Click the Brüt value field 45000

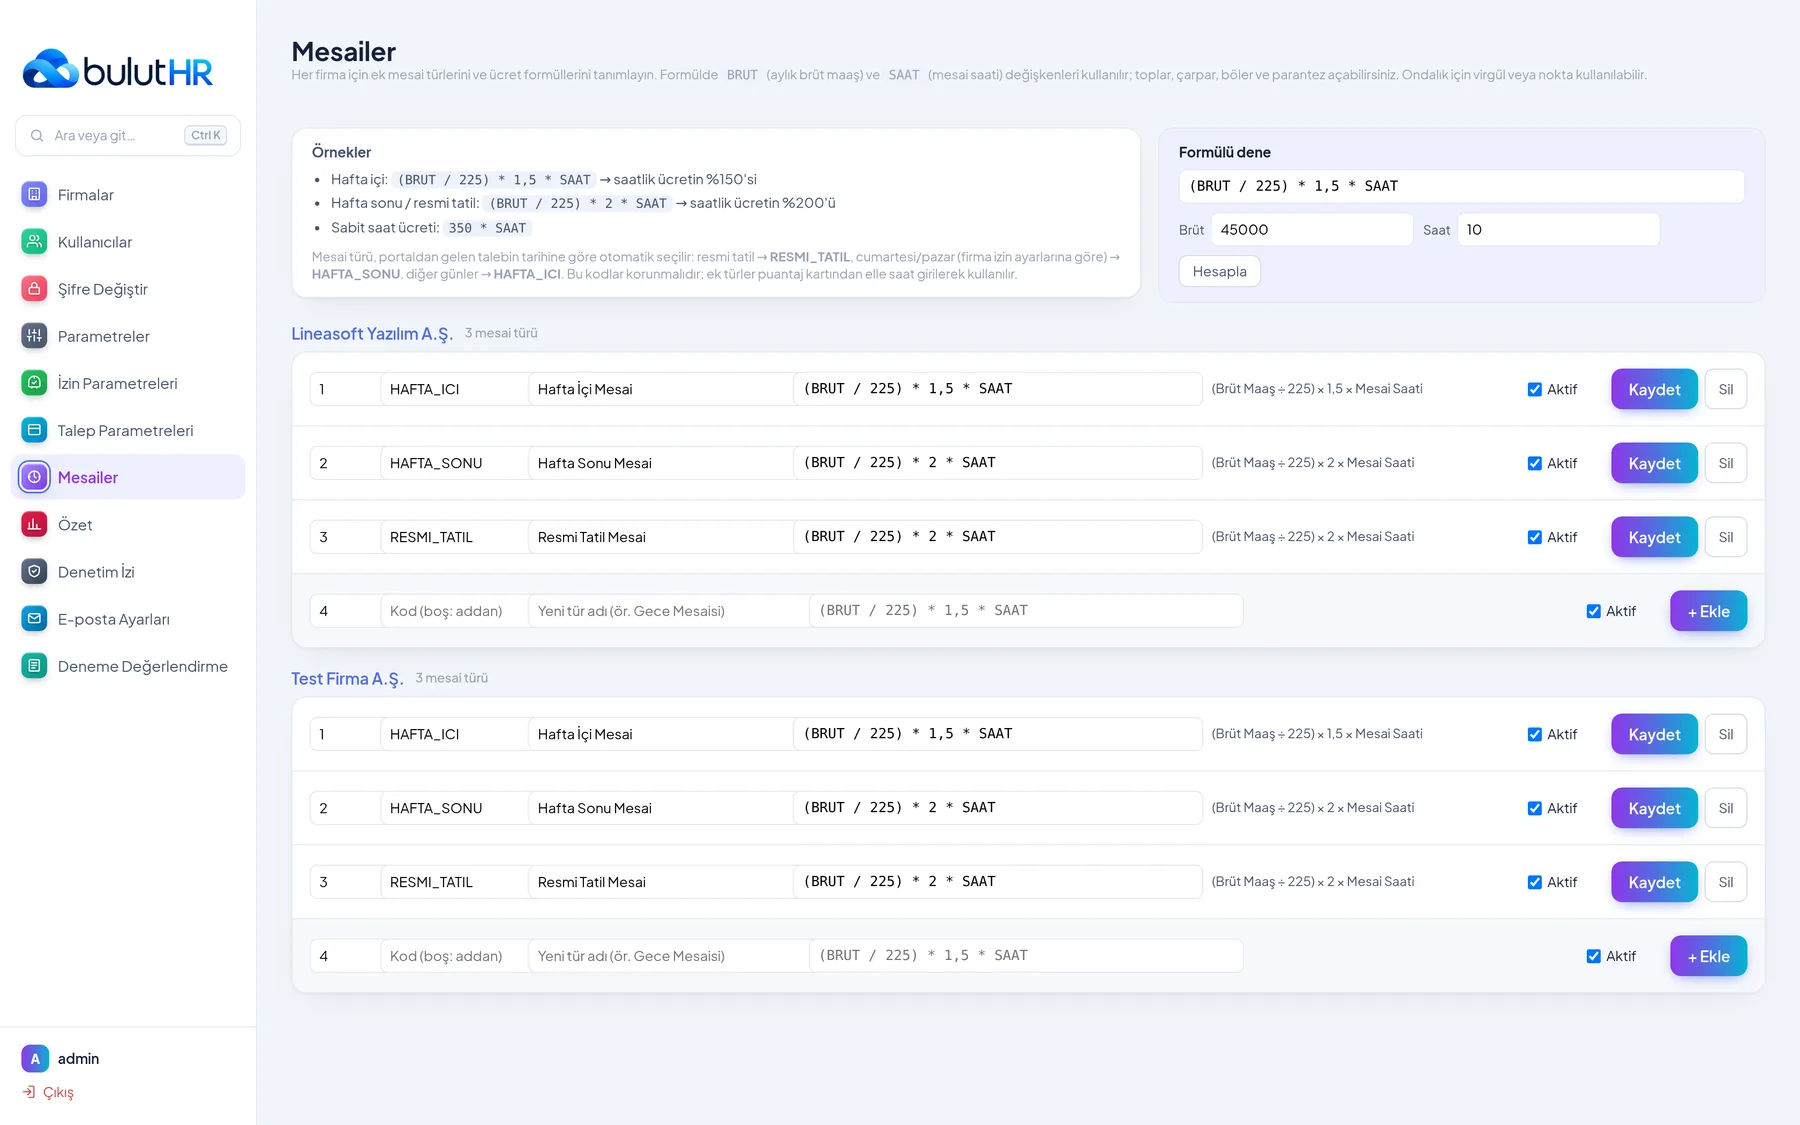coord(1312,229)
